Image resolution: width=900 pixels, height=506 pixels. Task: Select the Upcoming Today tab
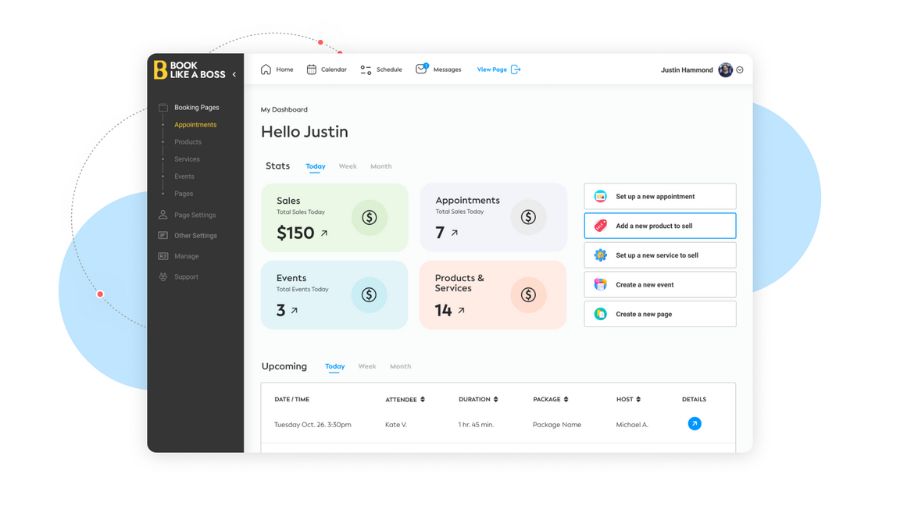(x=335, y=367)
